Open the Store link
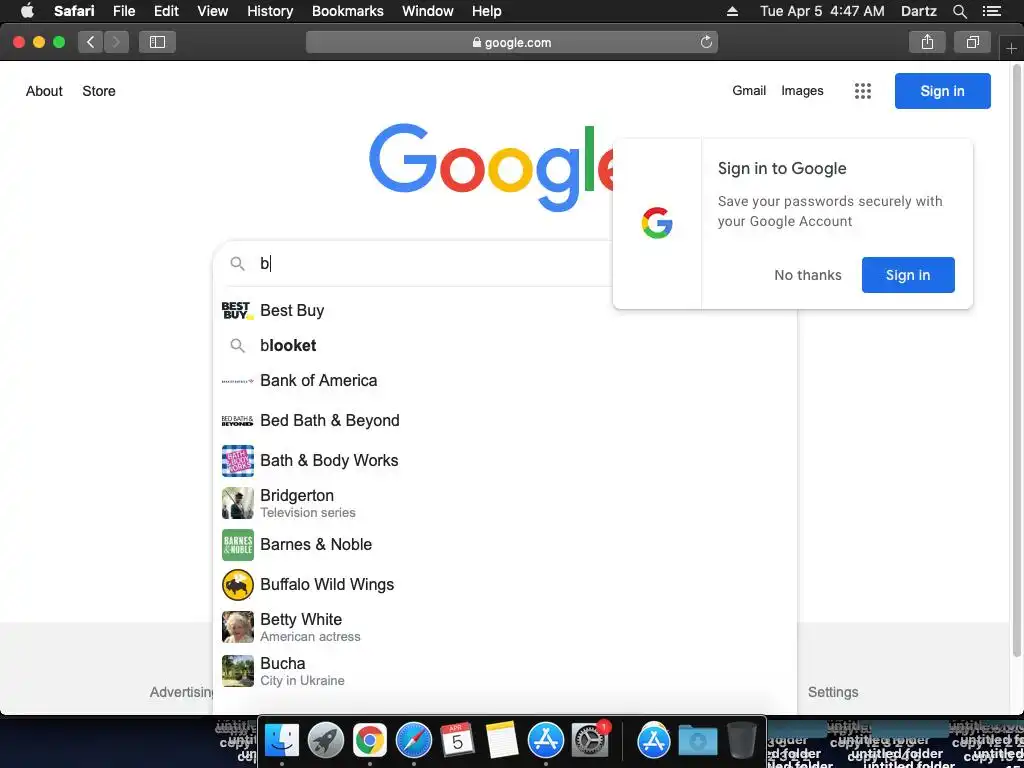 [x=99, y=91]
